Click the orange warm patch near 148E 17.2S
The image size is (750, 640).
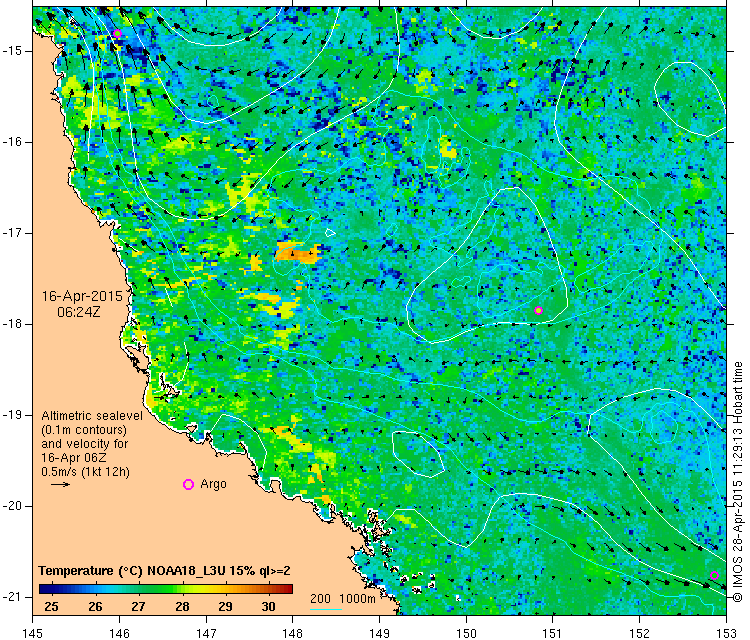coord(298,253)
